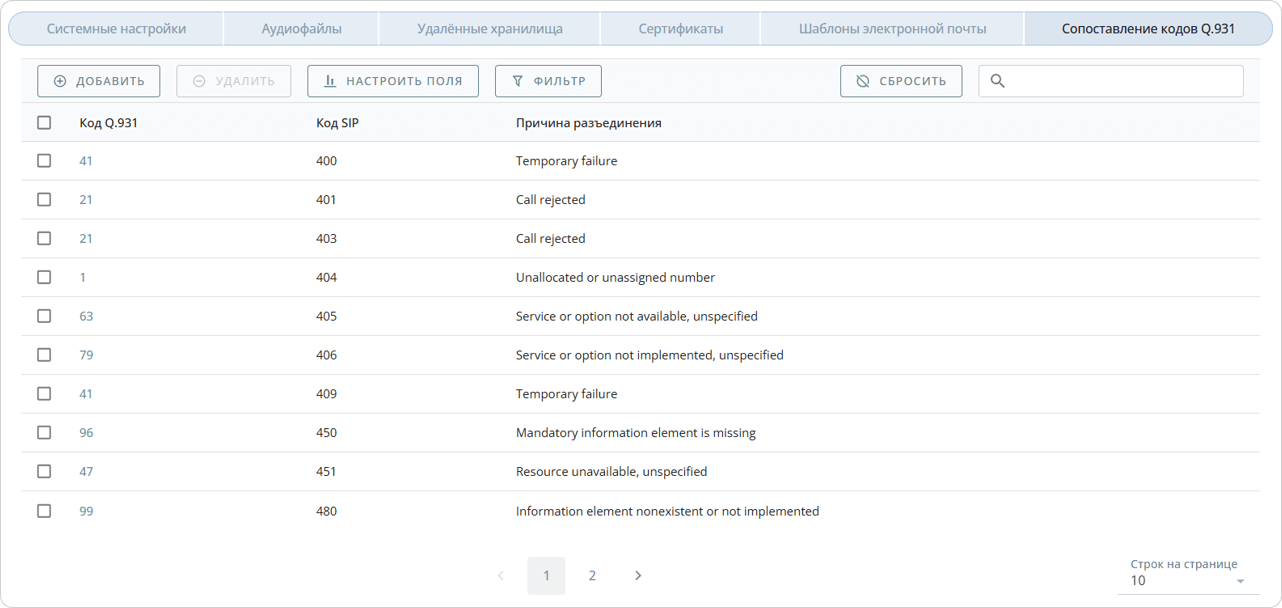1282x608 pixels.
Task: Open the Фильтр funnel icon button
Action: point(518,81)
